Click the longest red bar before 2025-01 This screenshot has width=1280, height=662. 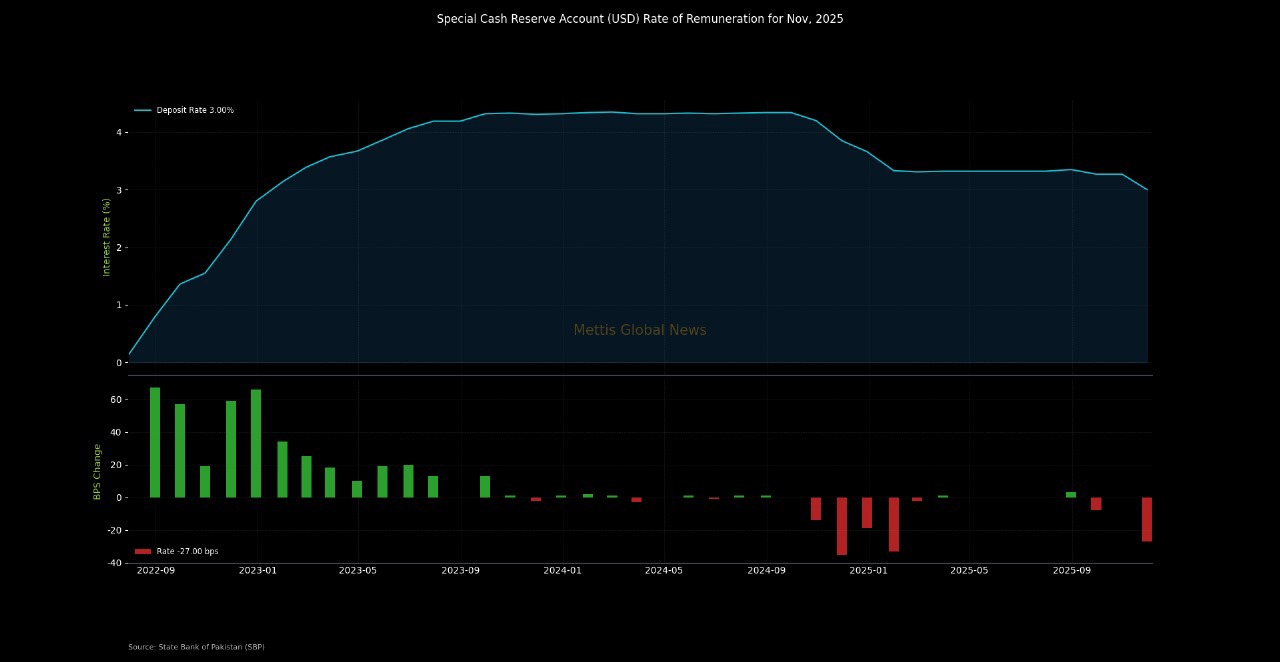842,526
